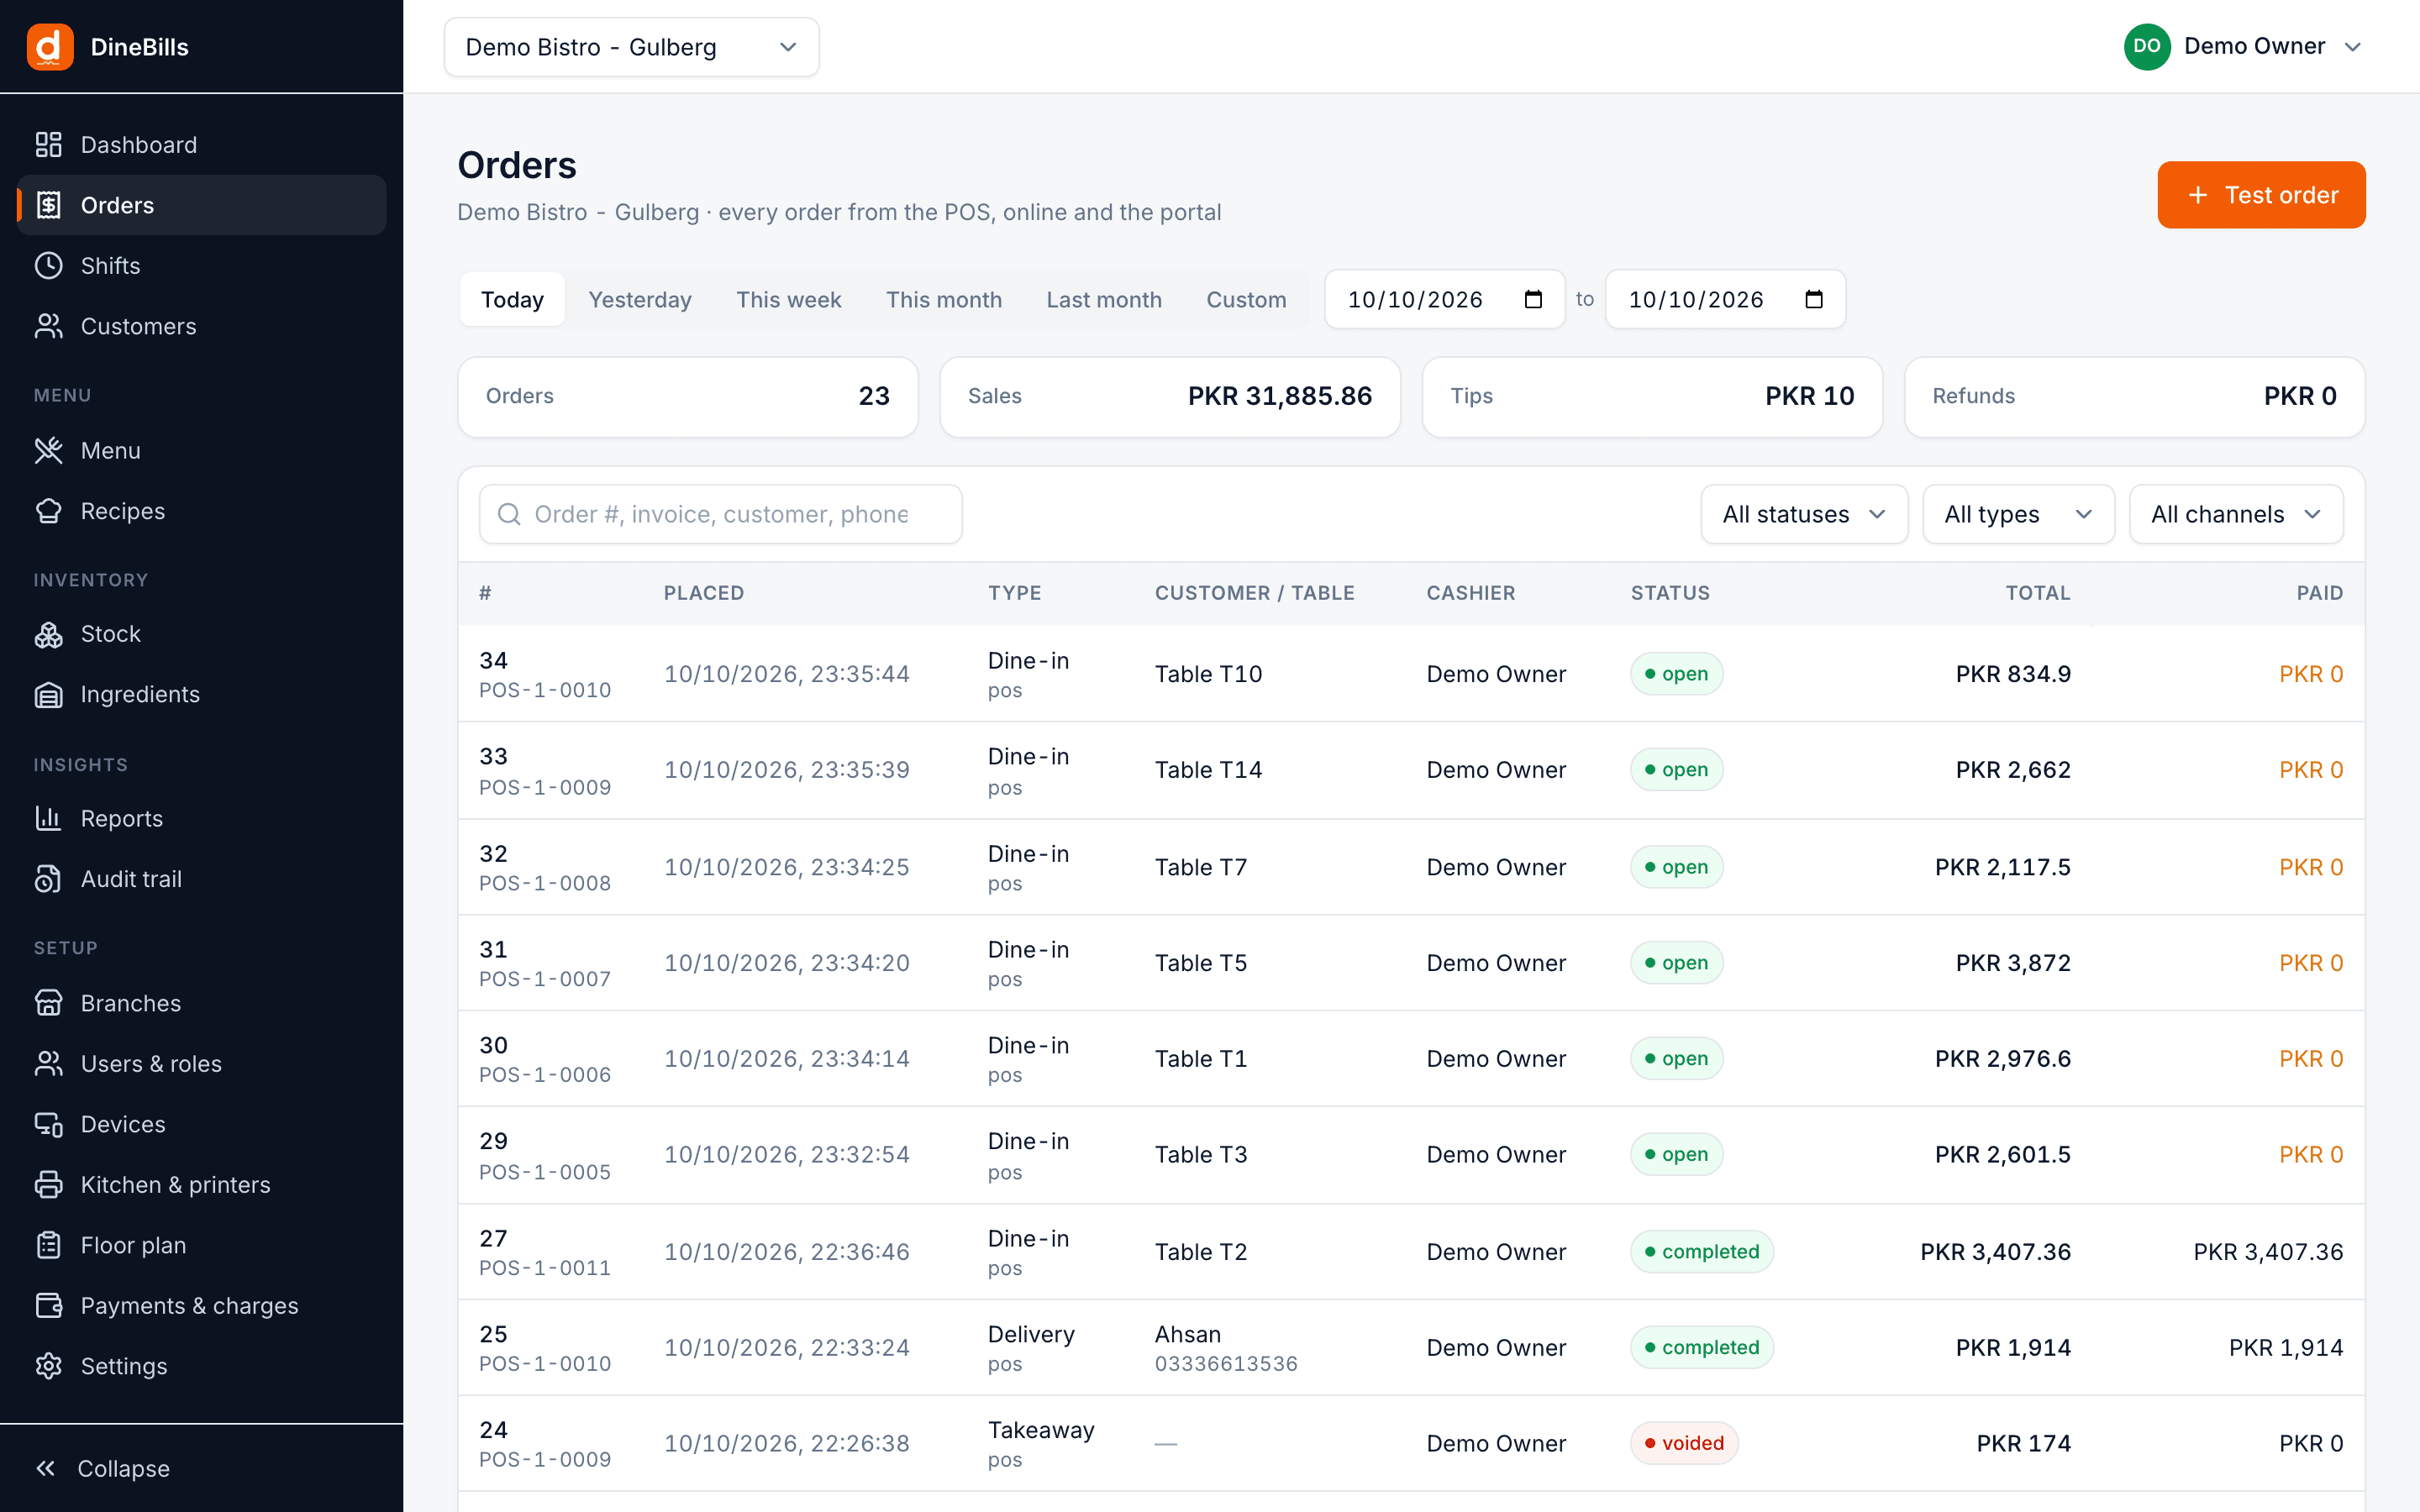Click the Settings sidebar label
Screen dimensions: 2420x1512
(x=124, y=1366)
